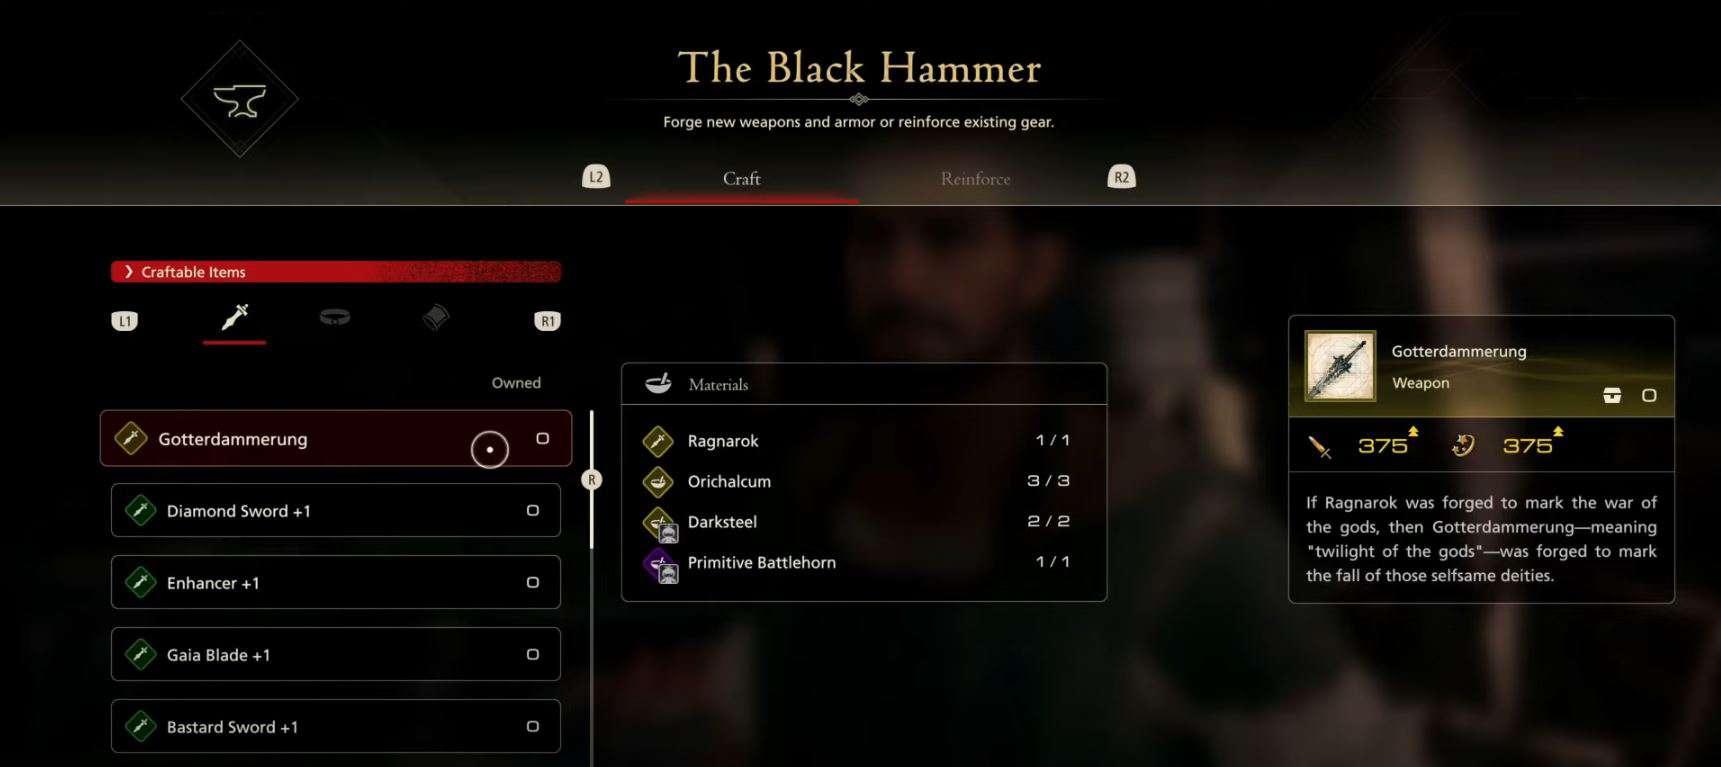1721x767 pixels.
Task: Select the weapons category sword icon
Action: pyautogui.click(x=235, y=318)
